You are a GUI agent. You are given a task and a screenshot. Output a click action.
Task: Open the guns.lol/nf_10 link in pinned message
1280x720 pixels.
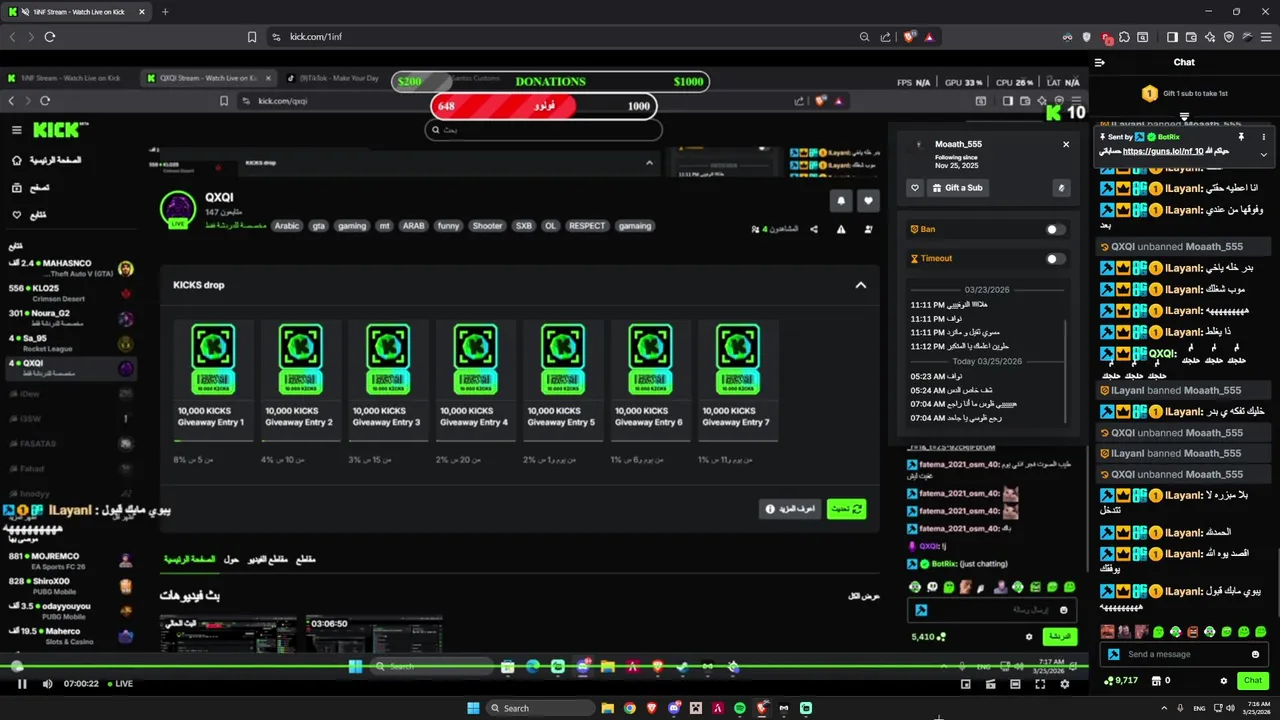(1163, 151)
